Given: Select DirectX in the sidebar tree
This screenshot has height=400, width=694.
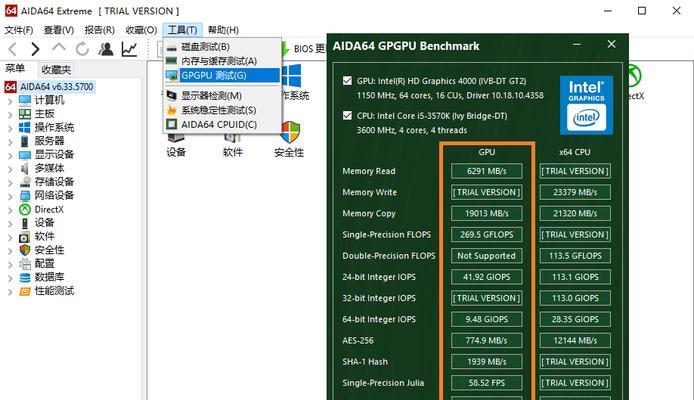Looking at the screenshot, I should [x=49, y=209].
